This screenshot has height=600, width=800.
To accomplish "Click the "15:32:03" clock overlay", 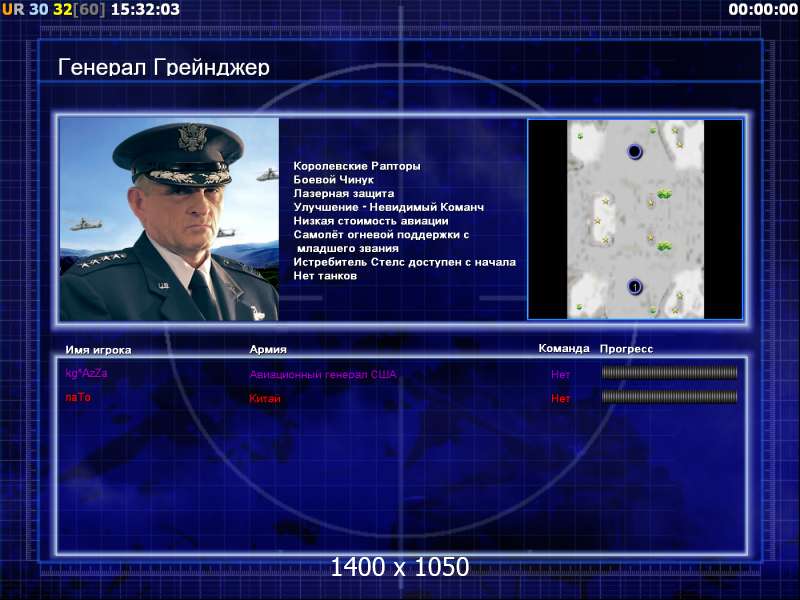I will 145,9.
